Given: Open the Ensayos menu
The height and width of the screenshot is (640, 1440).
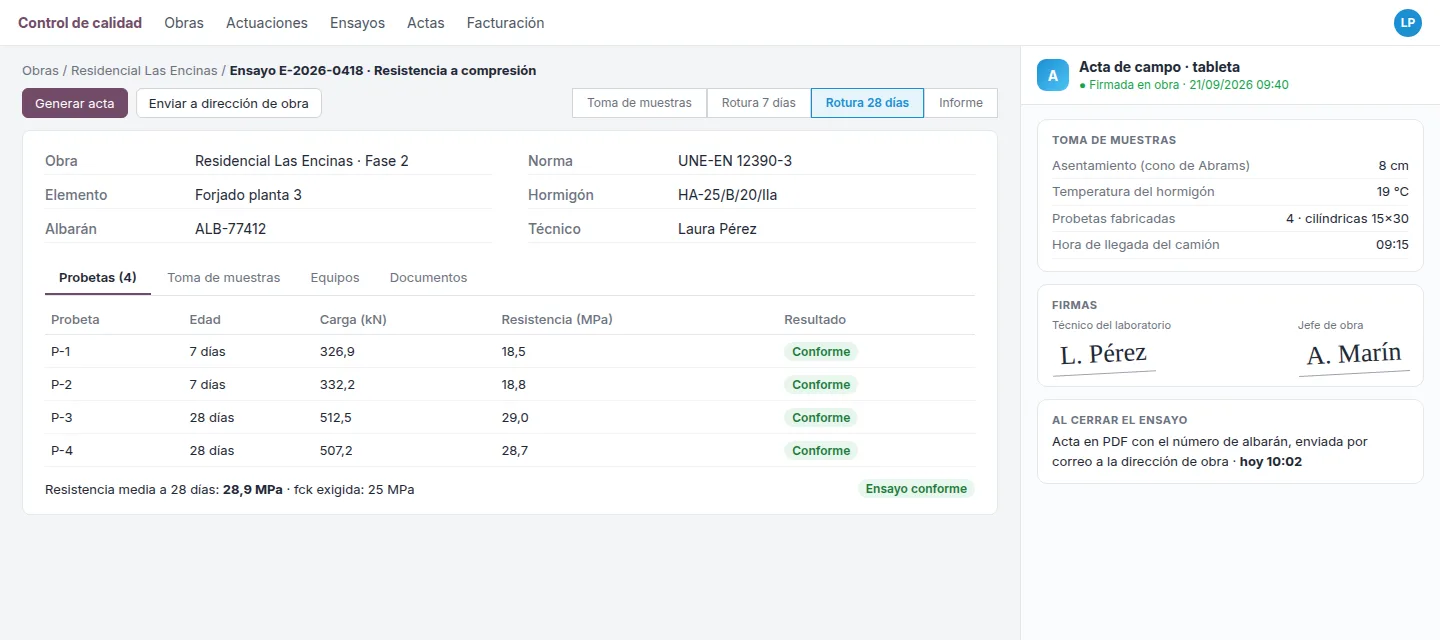Looking at the screenshot, I should point(357,23).
